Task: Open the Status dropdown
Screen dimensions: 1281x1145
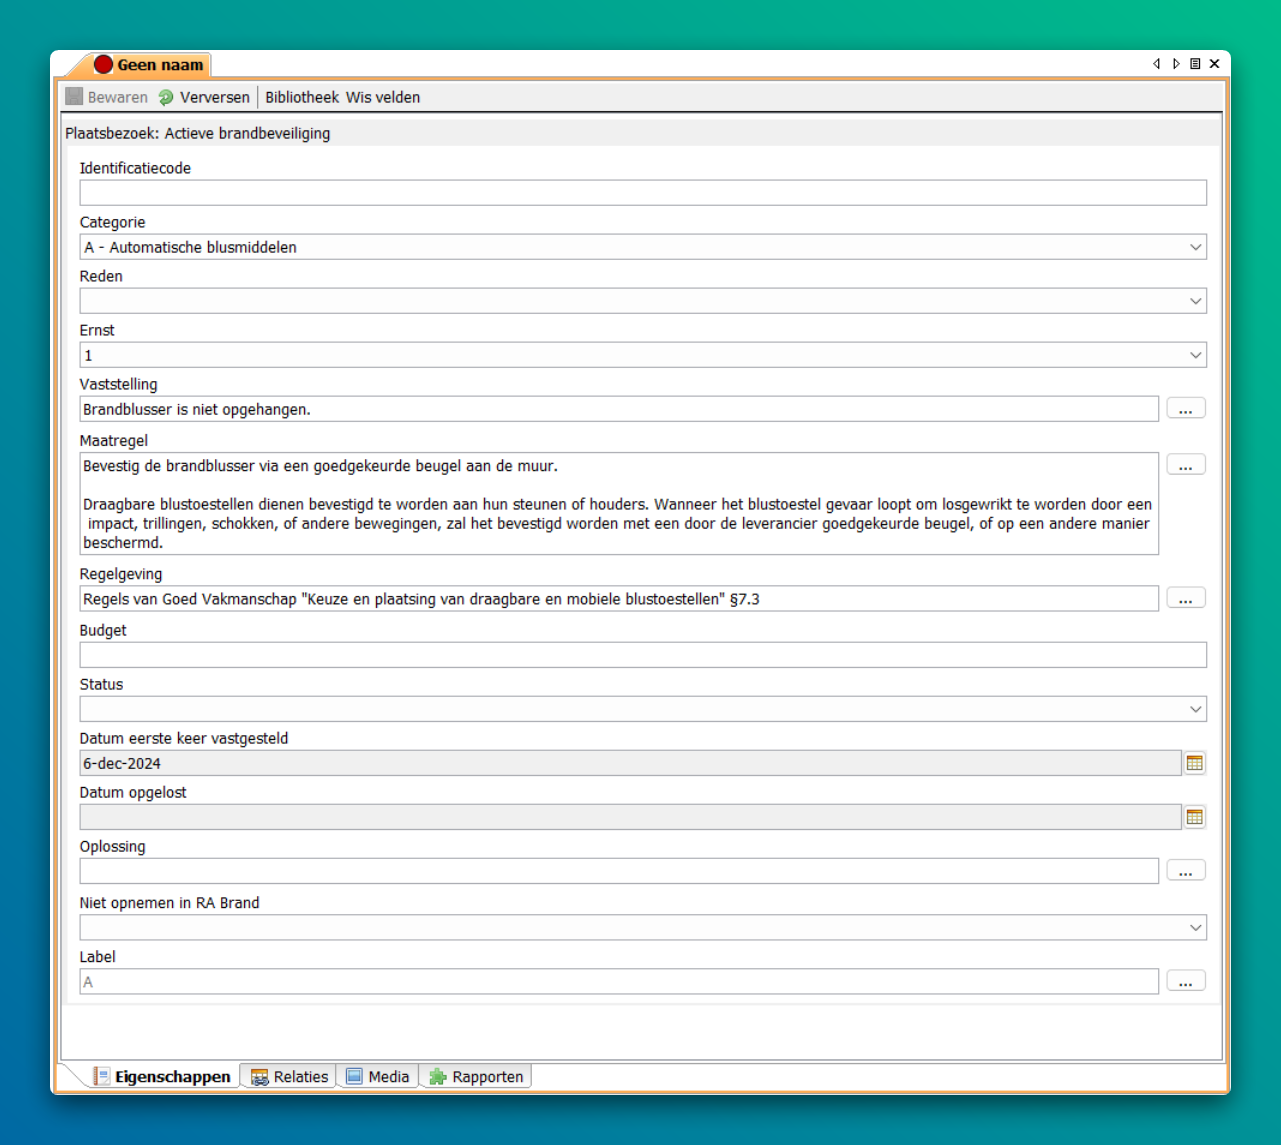Action: 1195,709
